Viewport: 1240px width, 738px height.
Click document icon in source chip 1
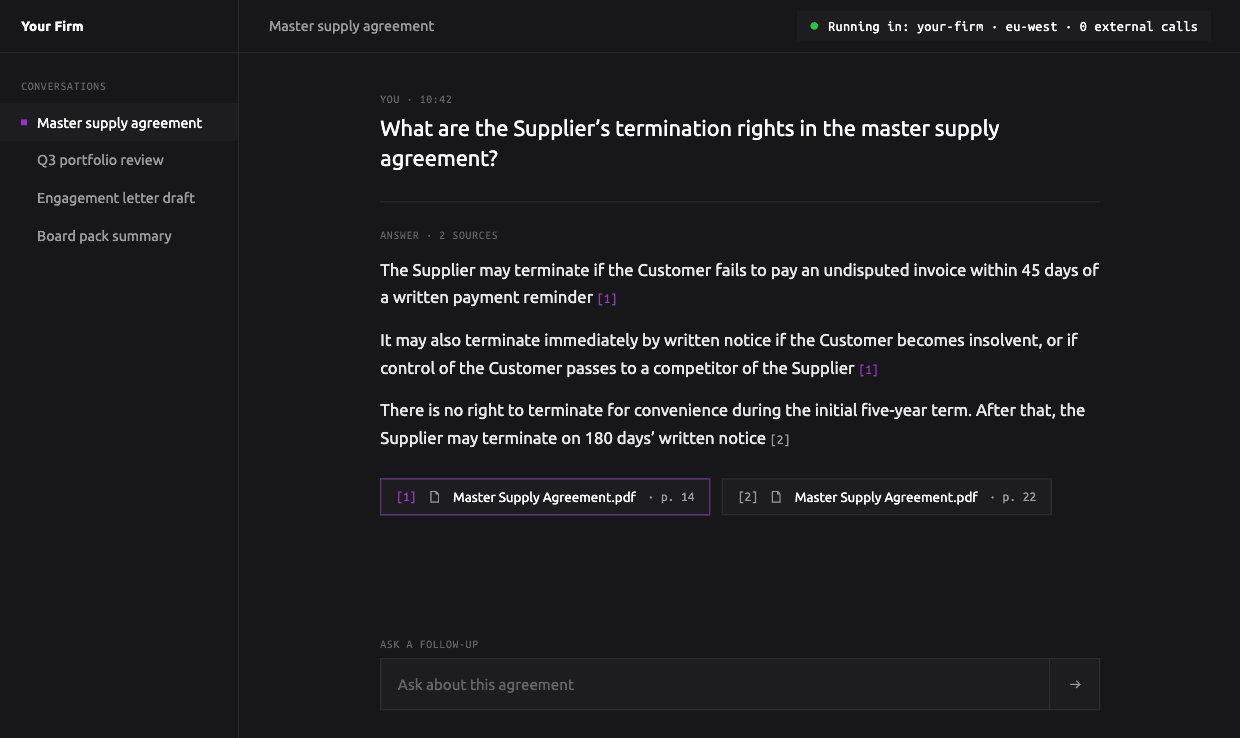click(x=435, y=497)
